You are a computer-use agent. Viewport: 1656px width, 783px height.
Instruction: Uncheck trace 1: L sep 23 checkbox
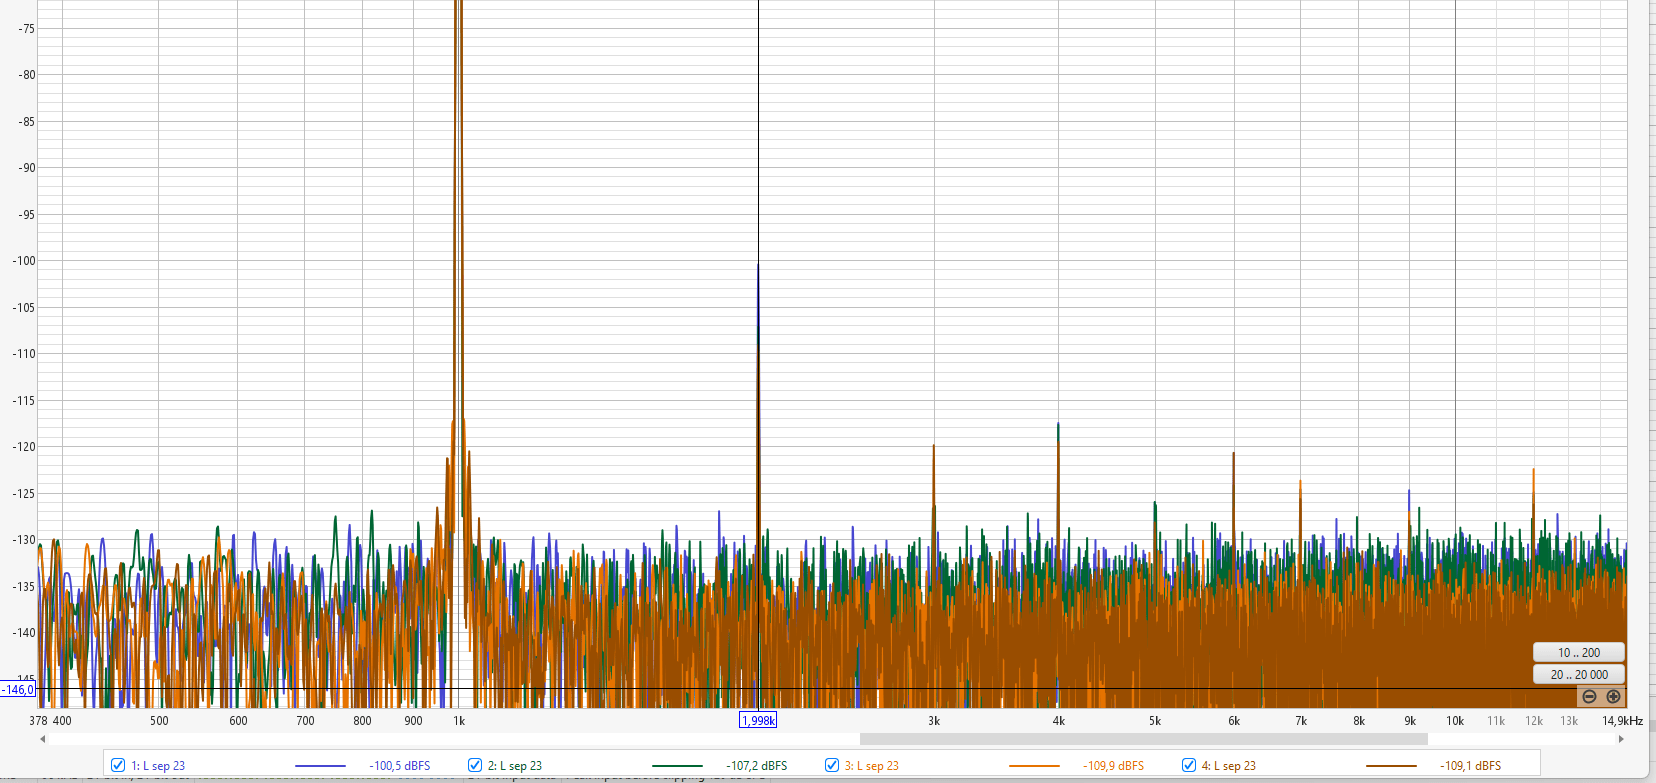118,765
